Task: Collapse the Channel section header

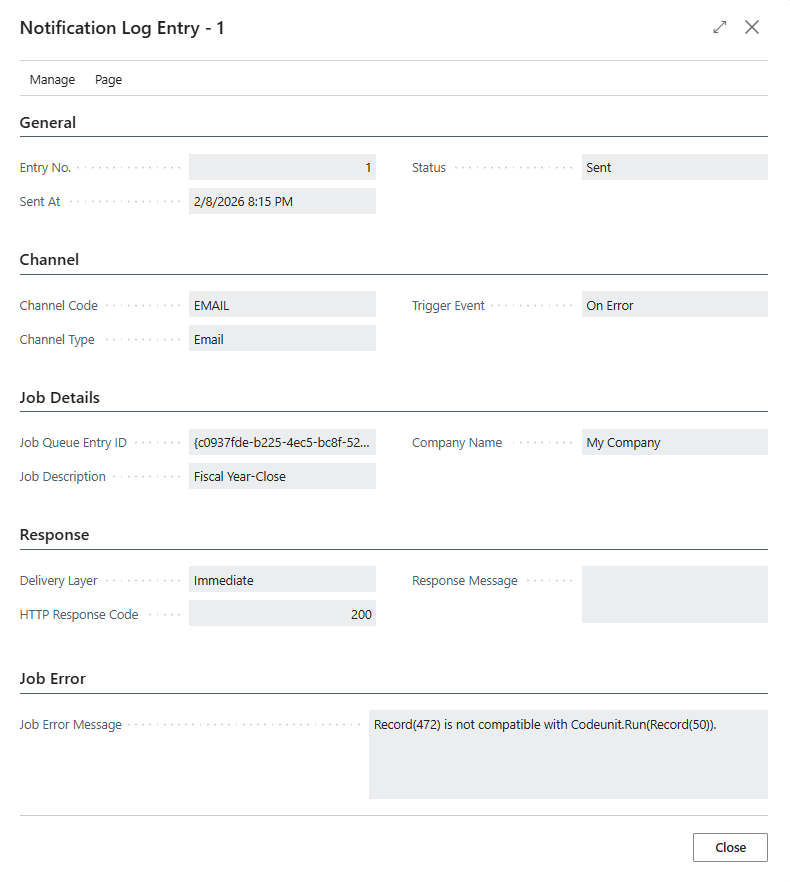Action: pos(49,260)
